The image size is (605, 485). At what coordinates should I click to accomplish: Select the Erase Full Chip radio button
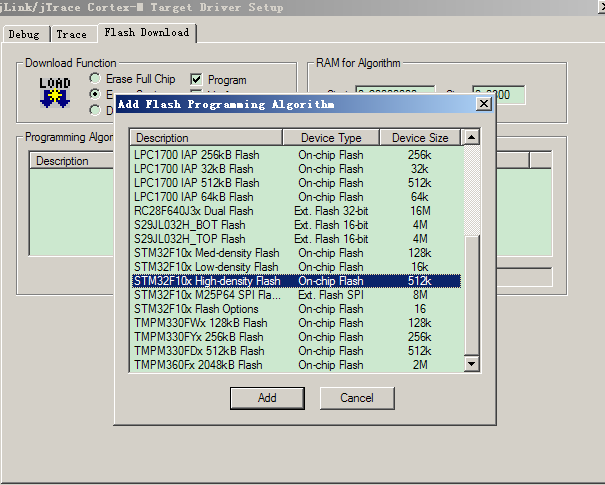95,79
